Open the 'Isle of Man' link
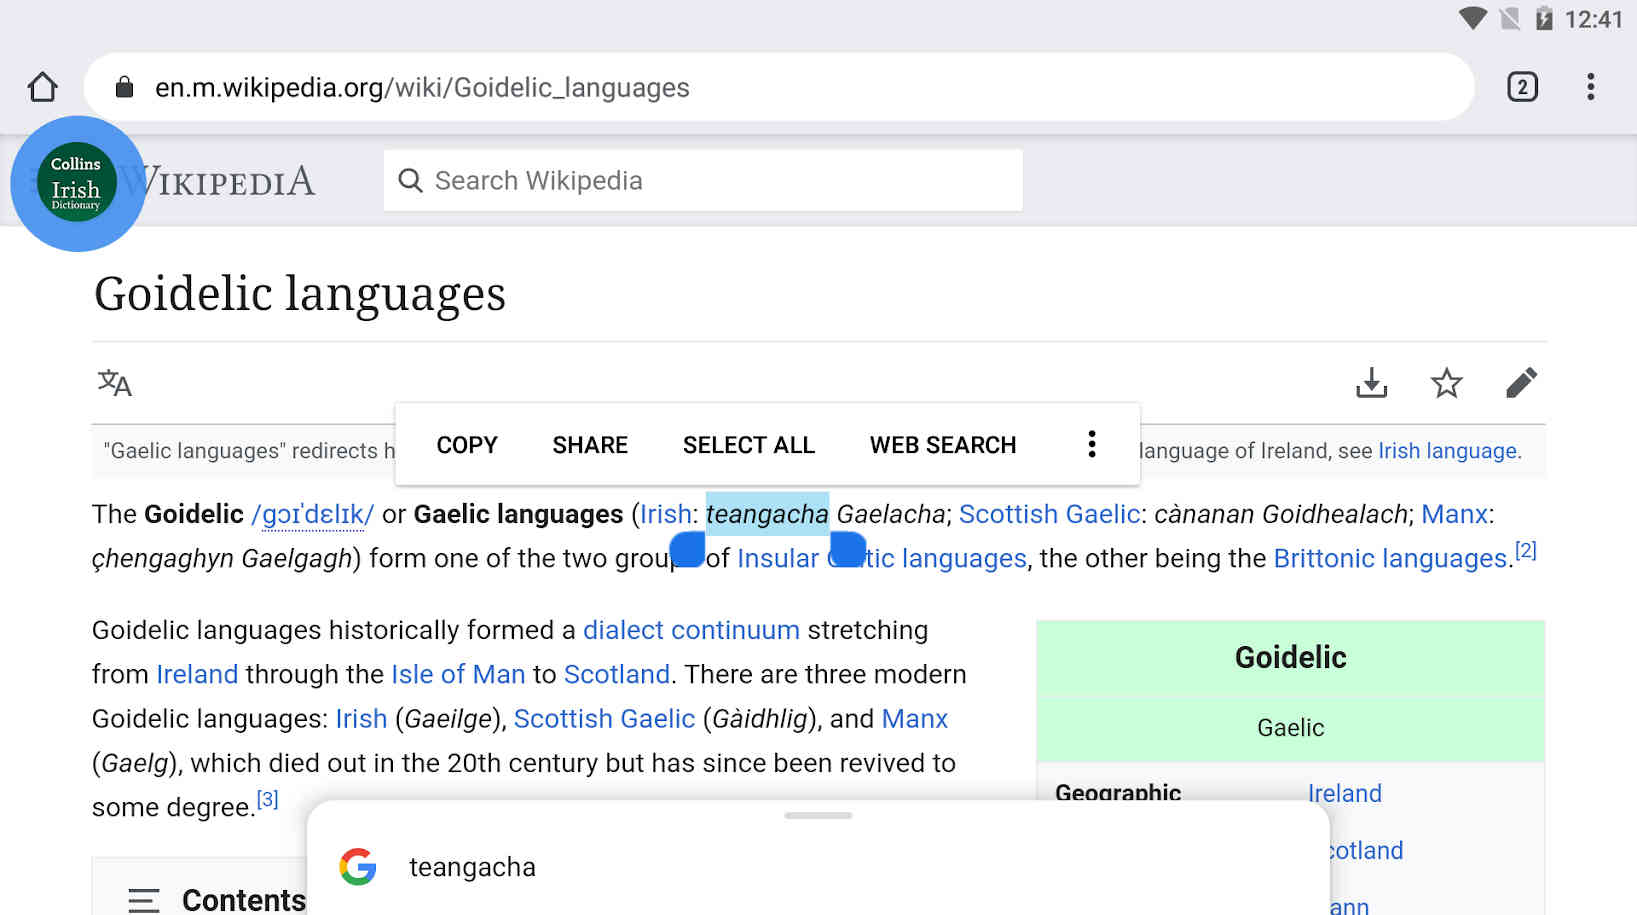 (x=458, y=674)
